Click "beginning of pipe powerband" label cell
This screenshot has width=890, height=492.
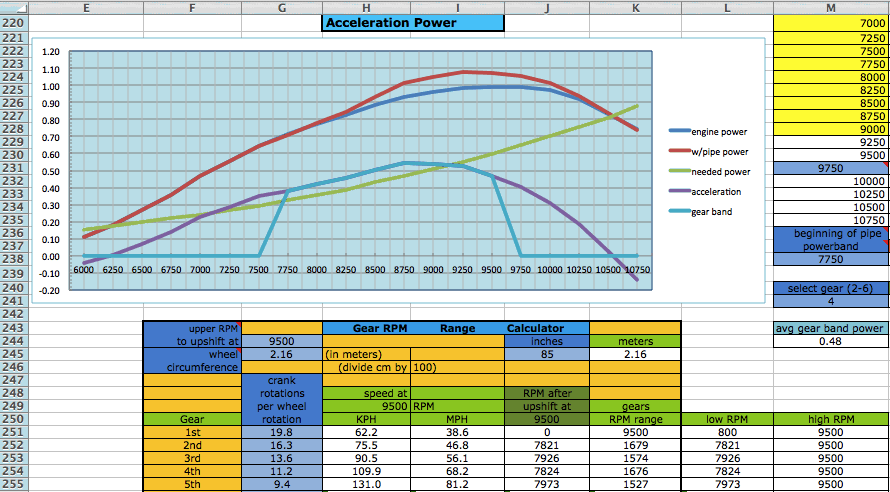point(832,240)
